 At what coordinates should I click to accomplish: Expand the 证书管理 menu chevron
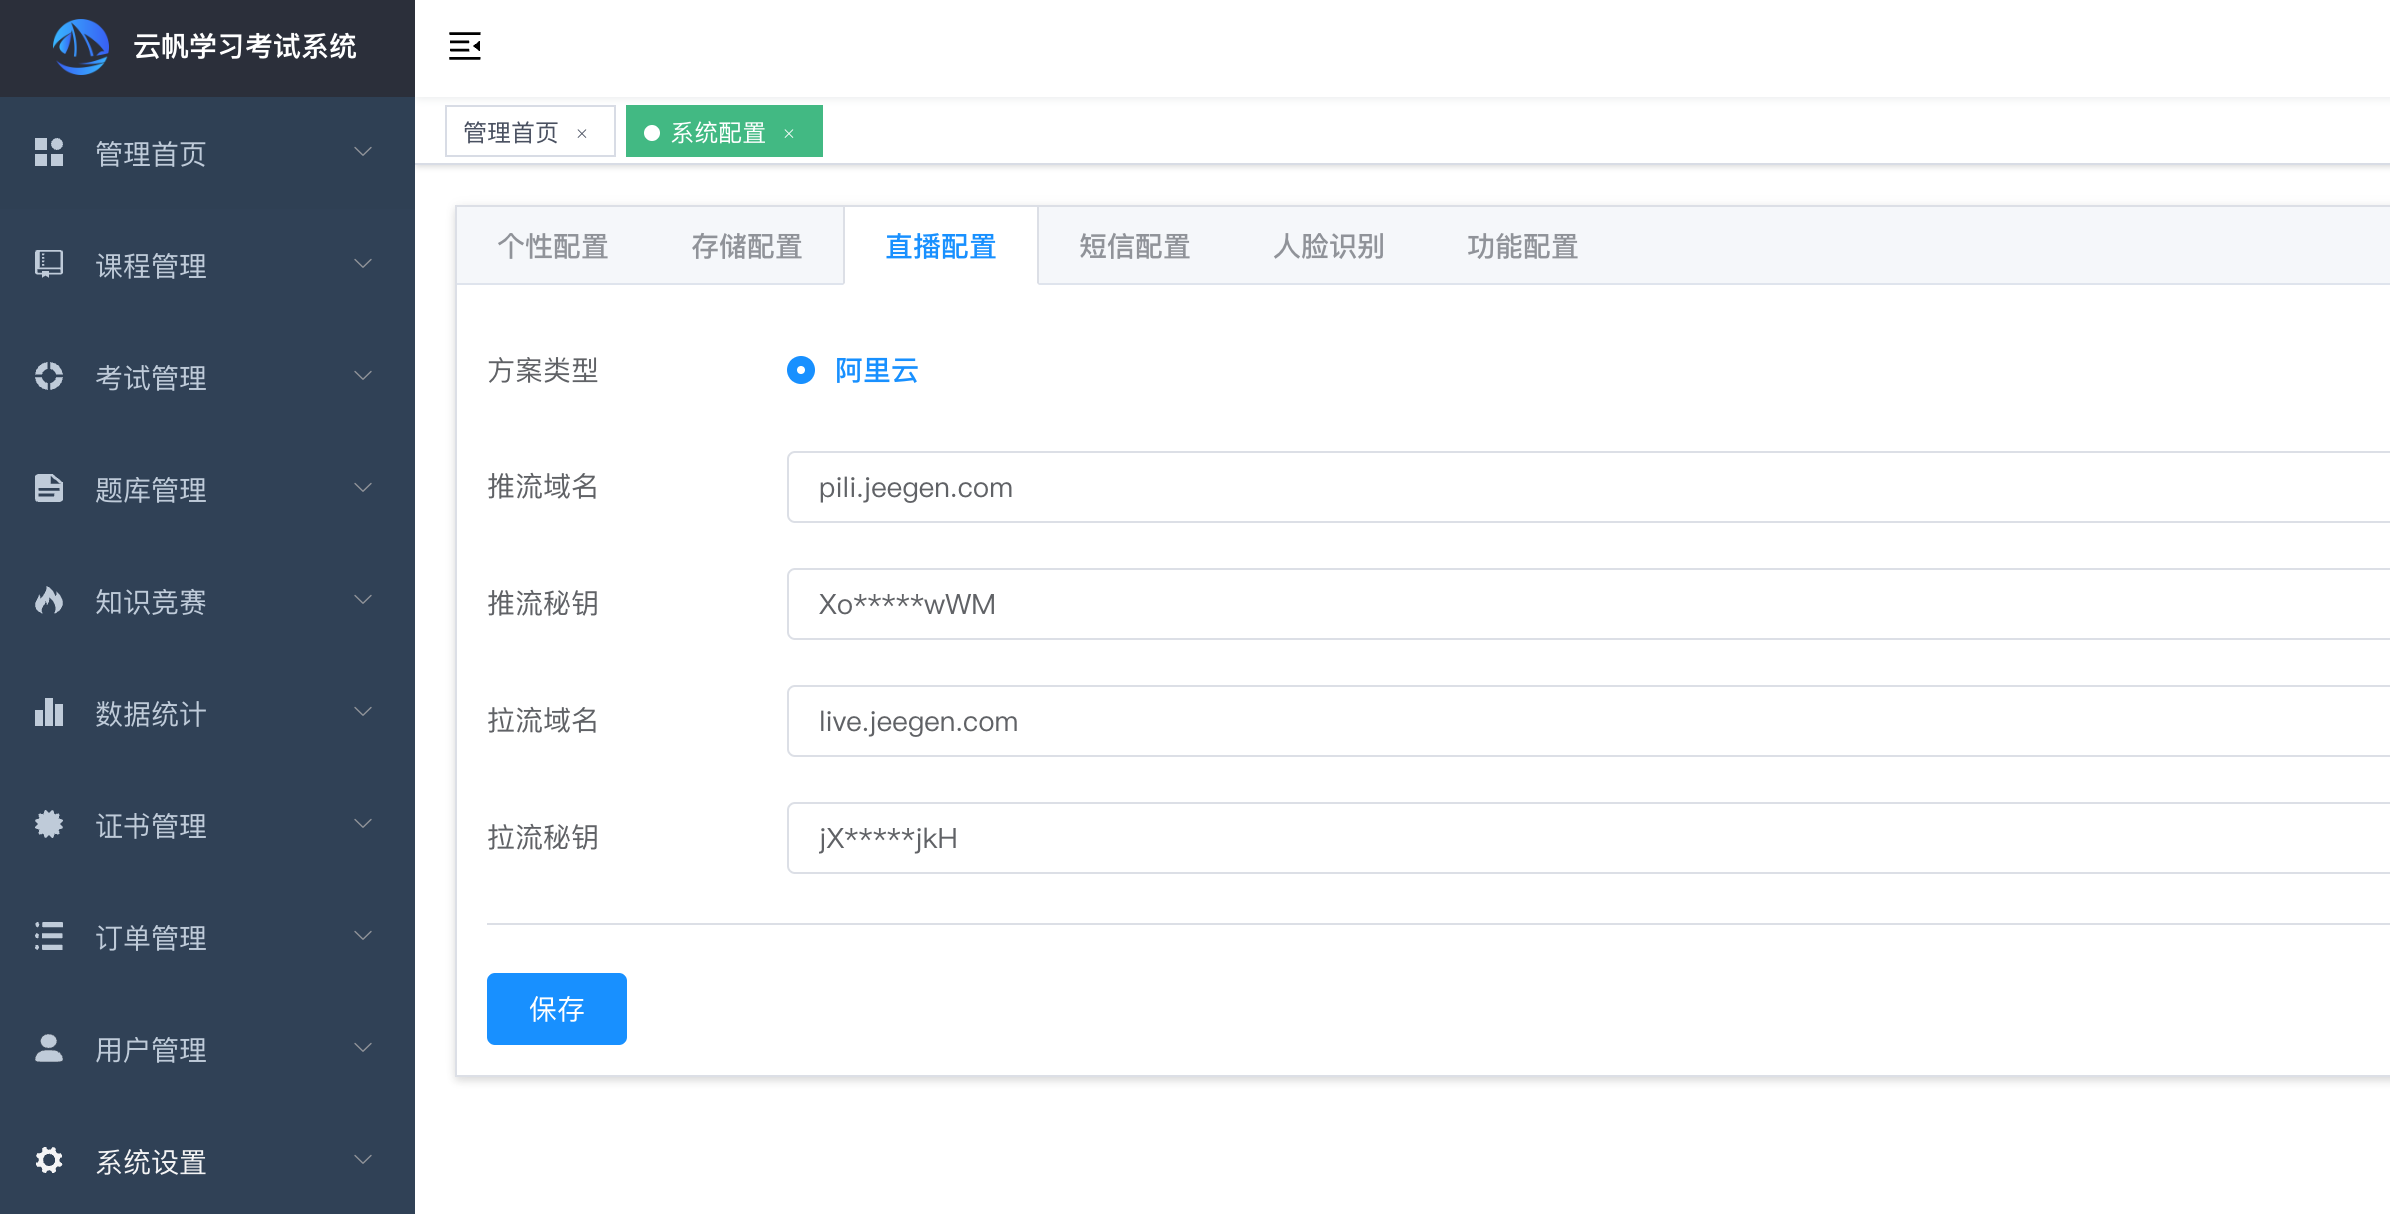(x=363, y=824)
